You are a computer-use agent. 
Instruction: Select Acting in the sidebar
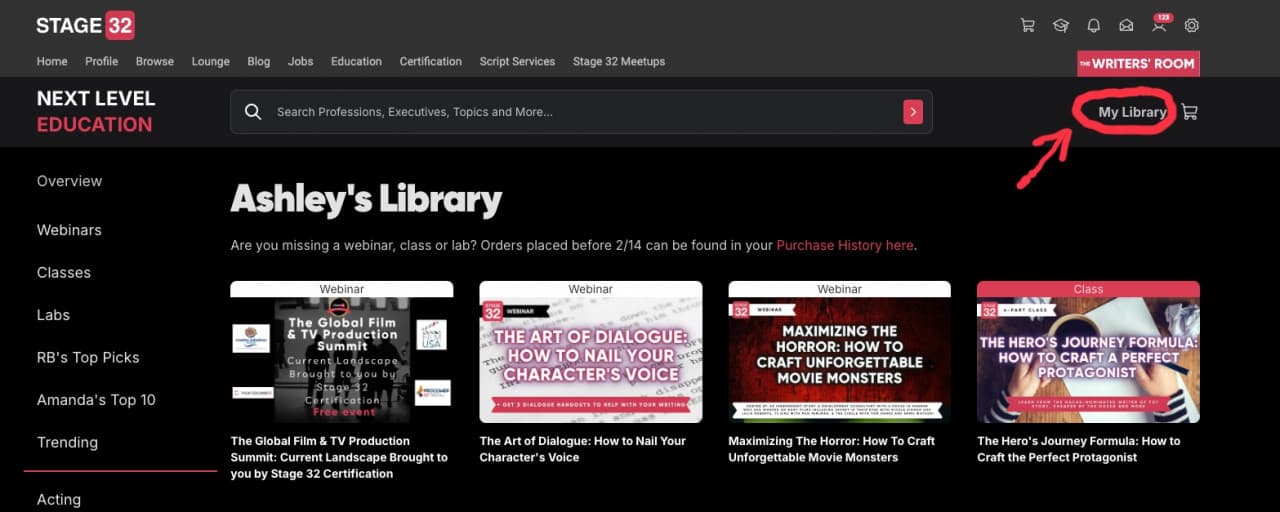[58, 499]
